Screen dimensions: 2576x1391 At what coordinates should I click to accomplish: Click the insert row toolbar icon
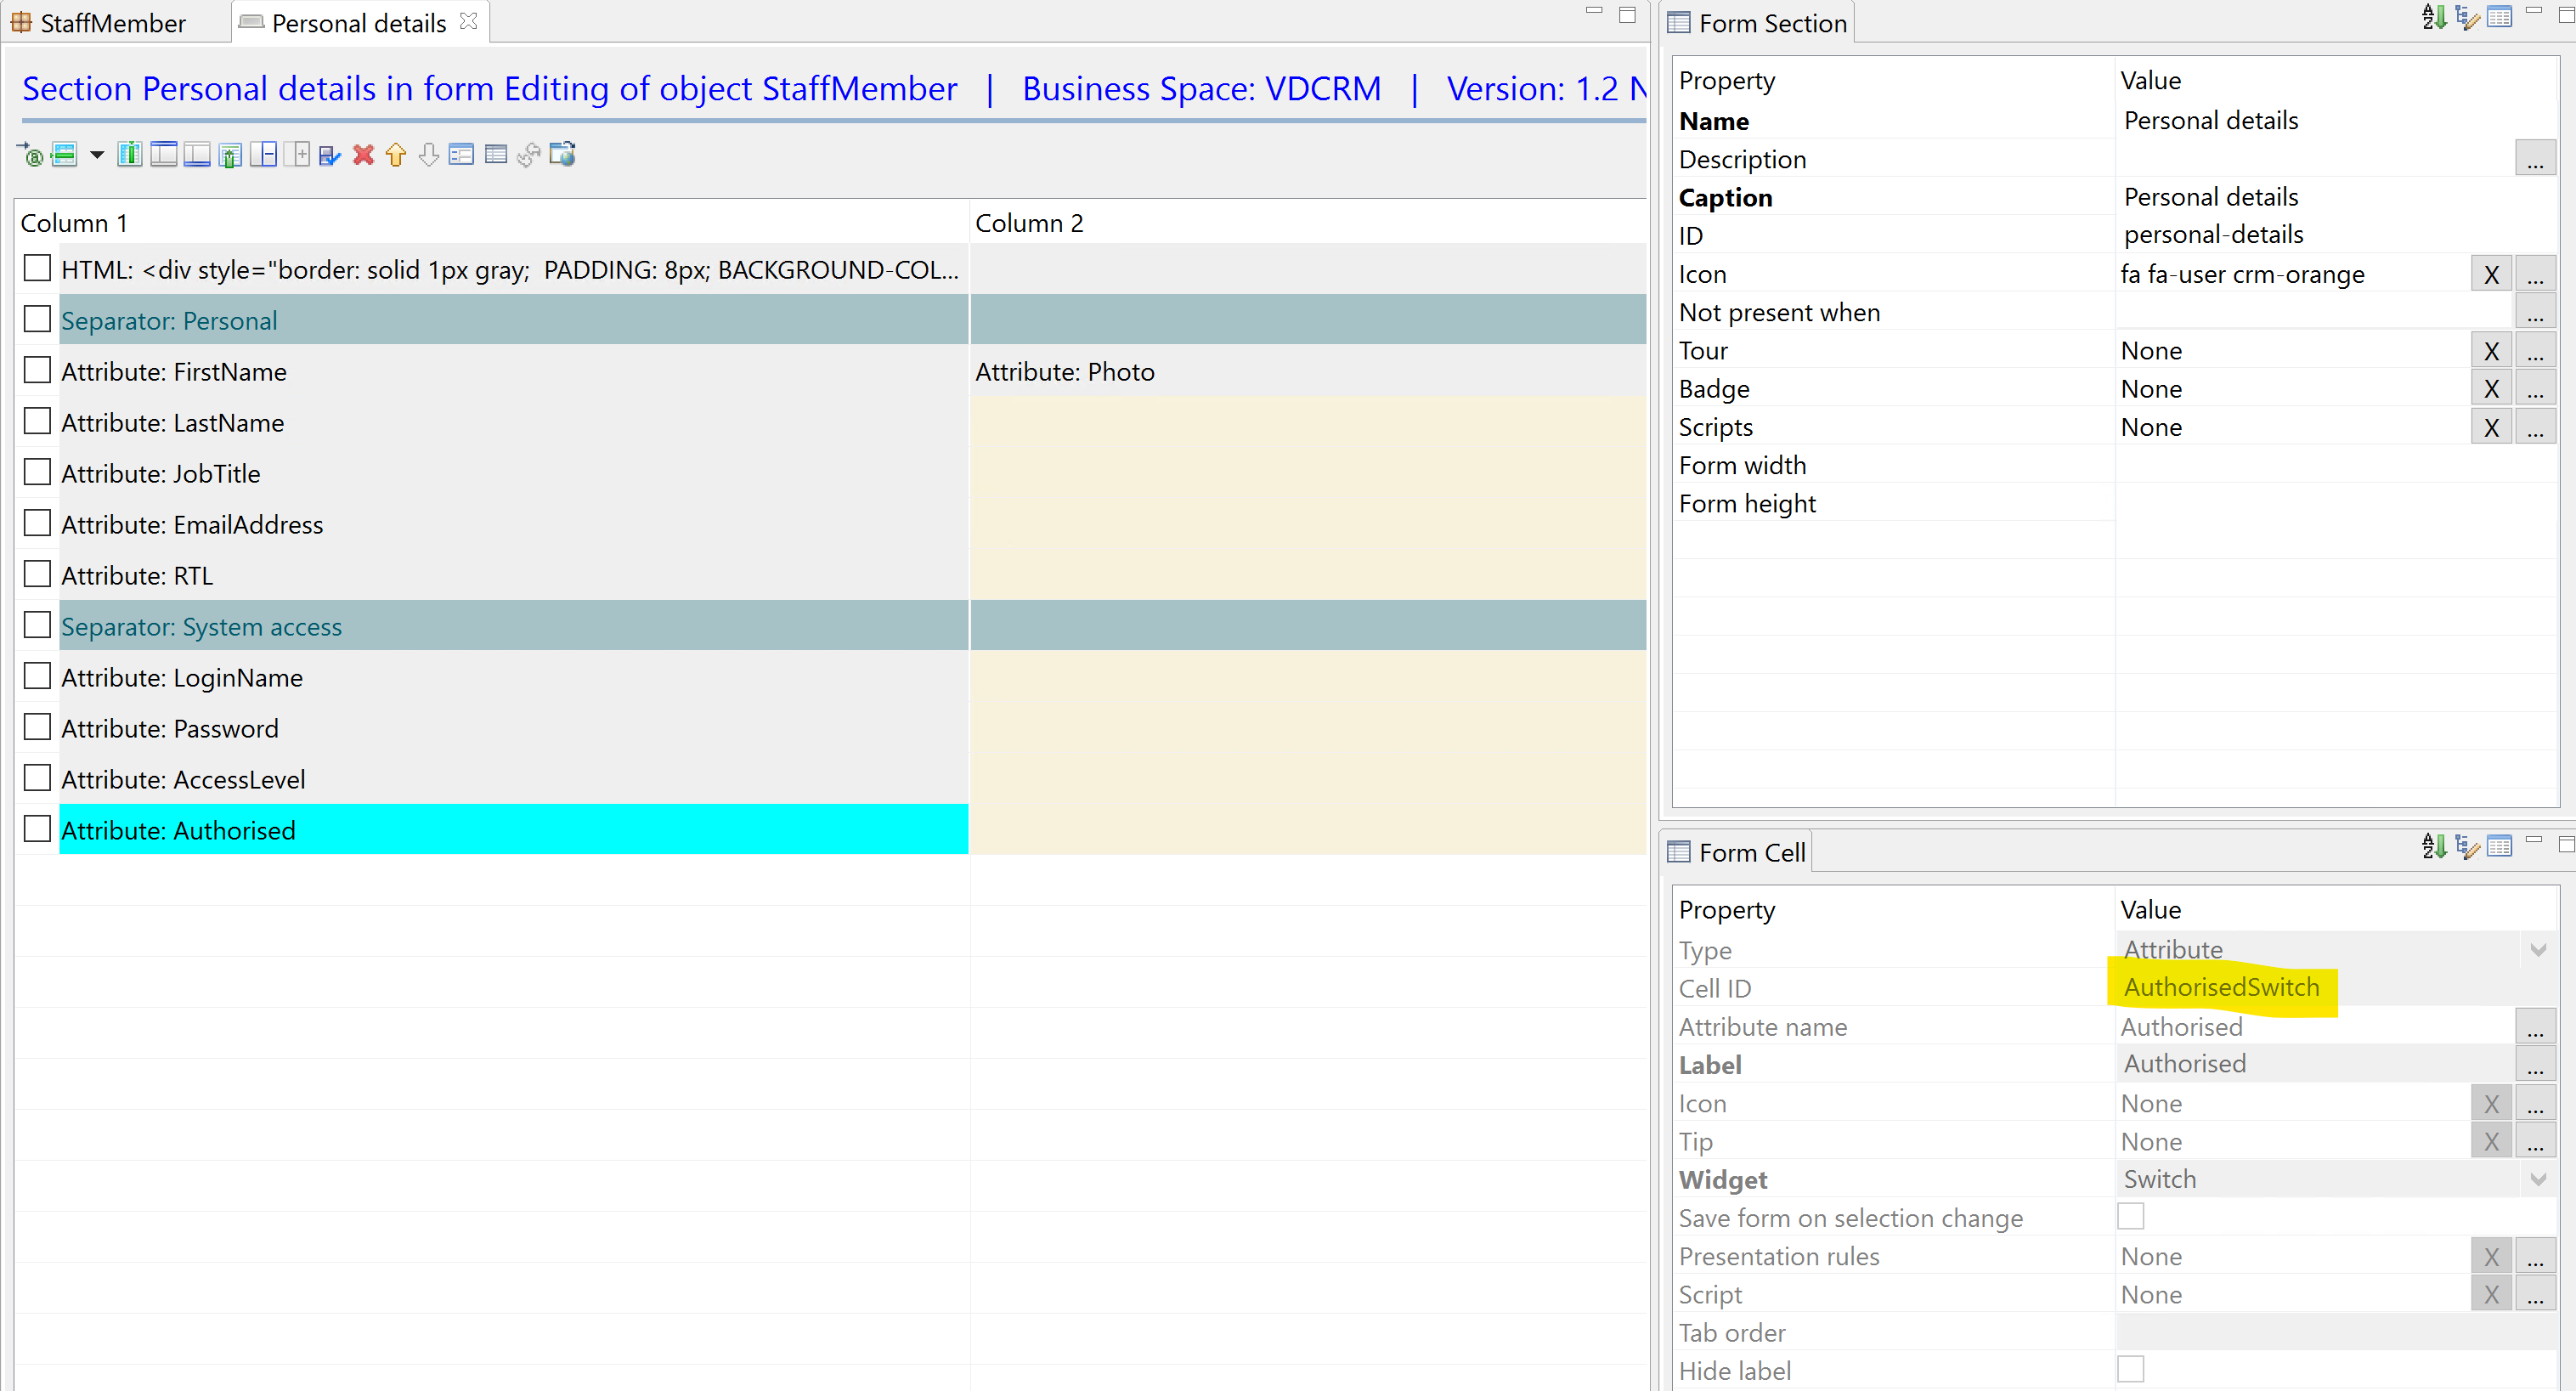pos(64,155)
